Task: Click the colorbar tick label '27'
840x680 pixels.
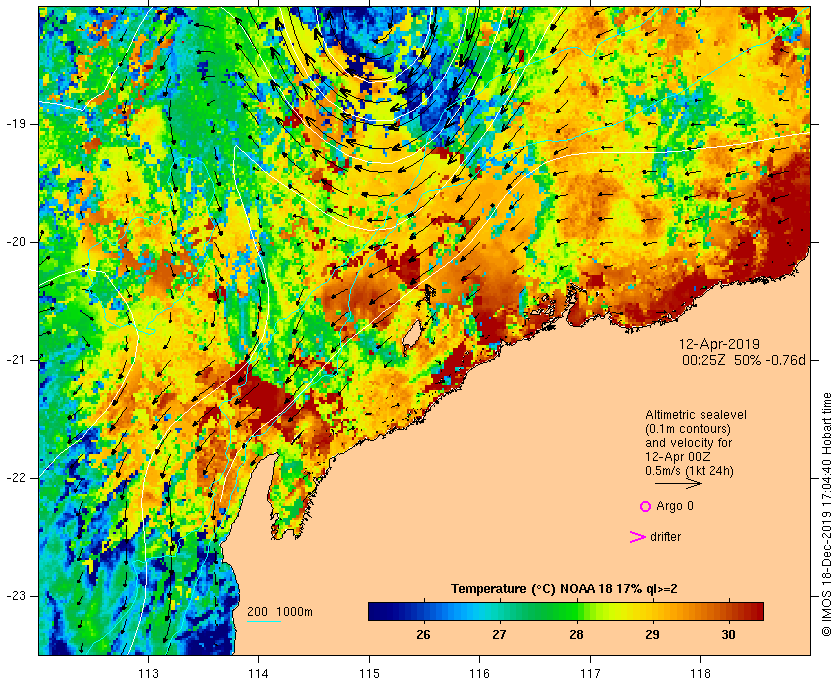Action: [499, 635]
